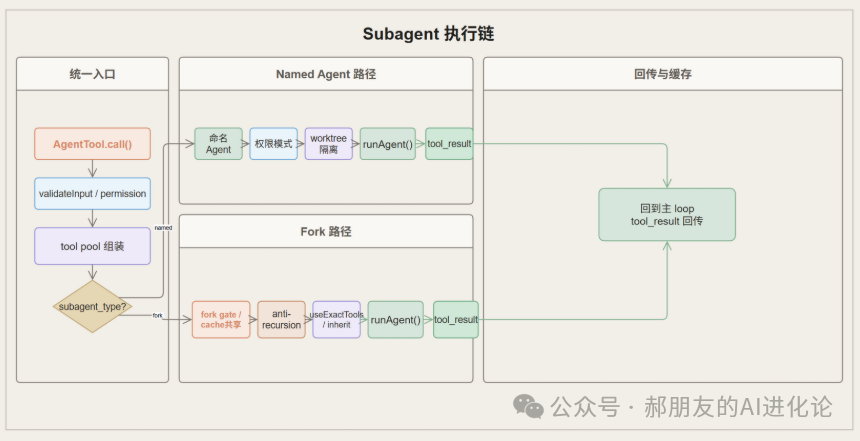Select tool_result in the Fork path
The height and width of the screenshot is (441, 860).
point(455,320)
